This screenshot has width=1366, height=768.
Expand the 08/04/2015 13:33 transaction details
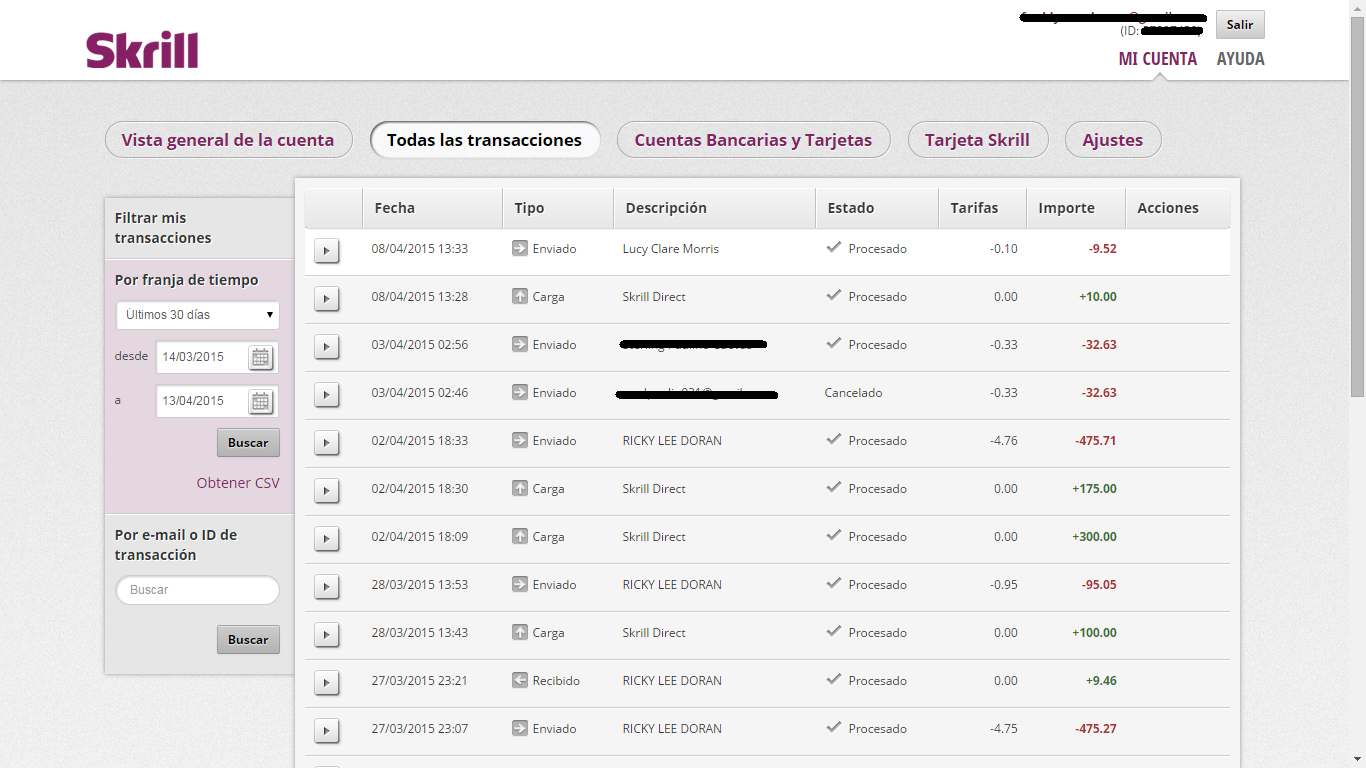click(x=327, y=250)
